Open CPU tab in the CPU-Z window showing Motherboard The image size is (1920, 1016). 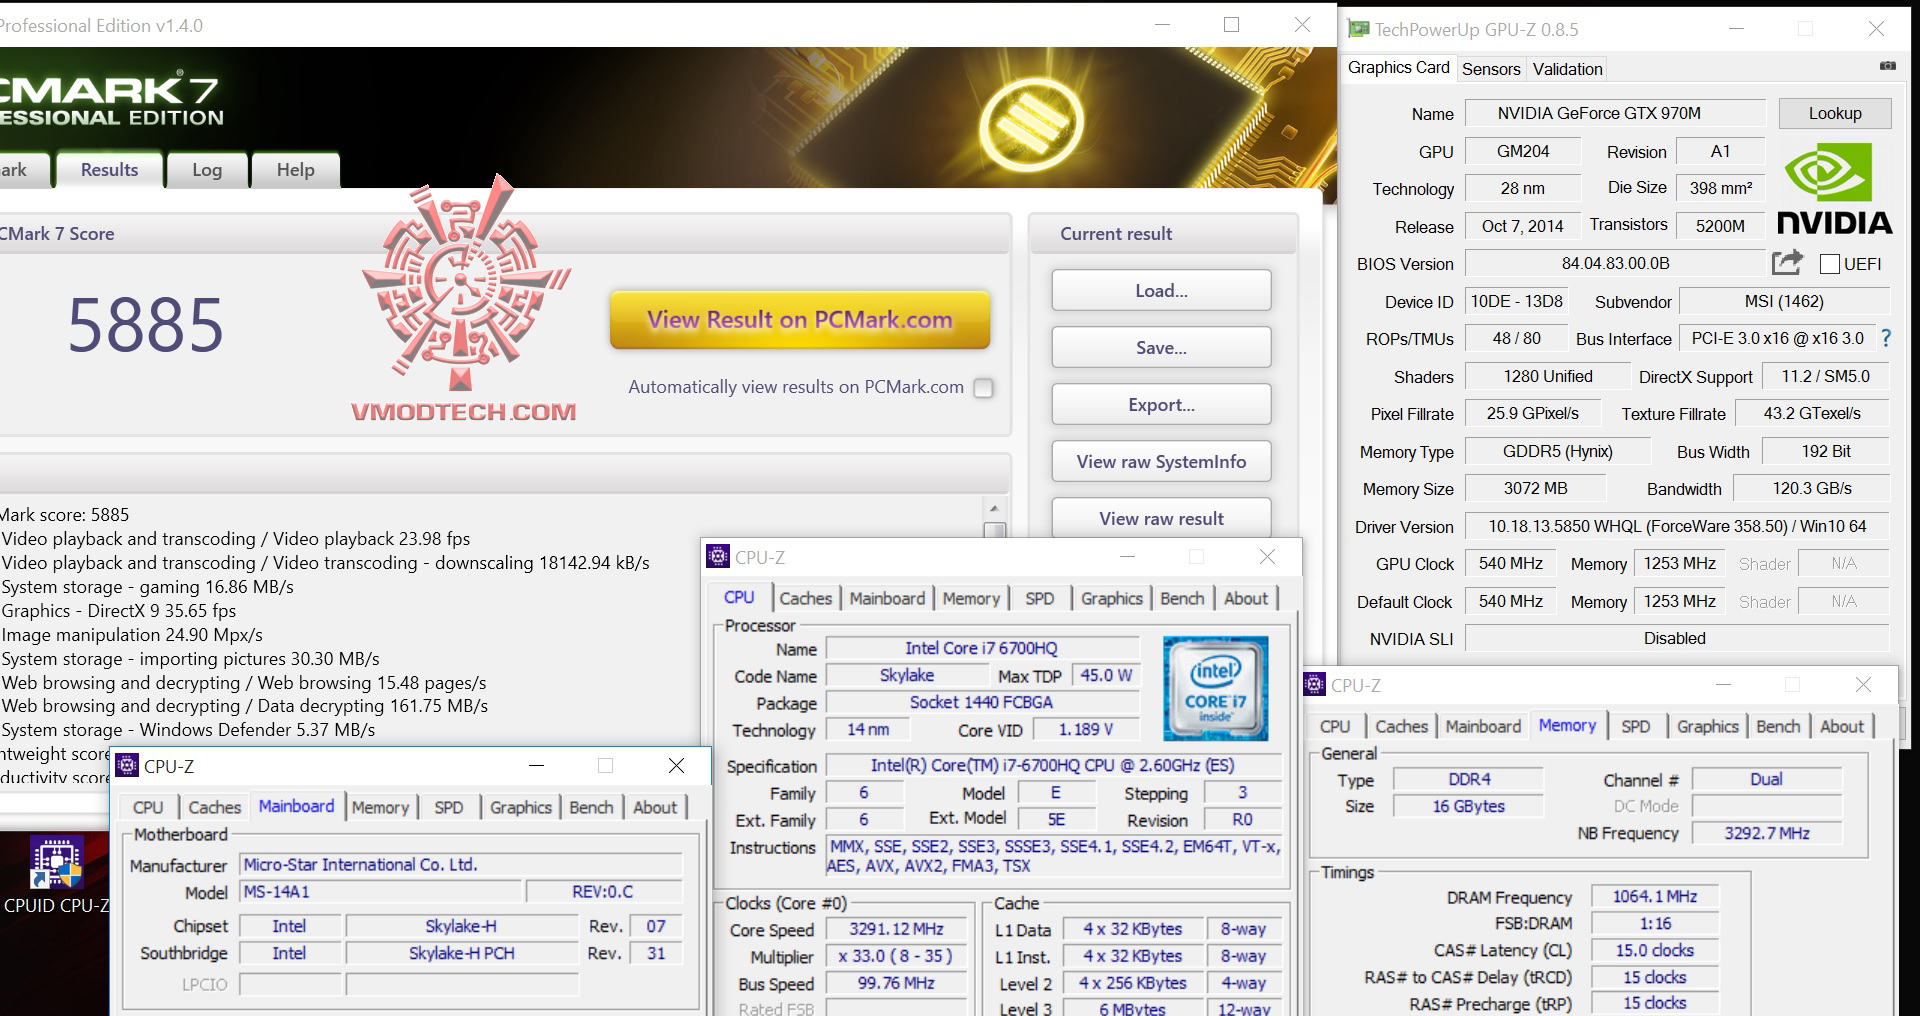(148, 807)
